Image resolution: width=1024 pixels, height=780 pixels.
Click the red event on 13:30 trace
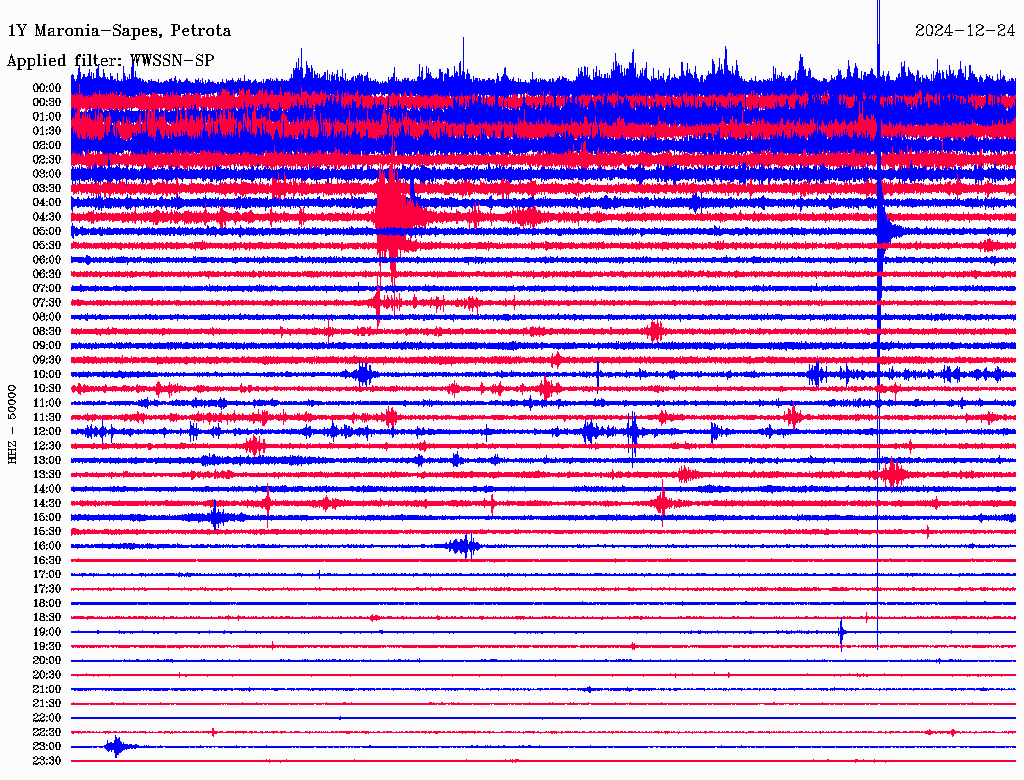click(x=892, y=474)
